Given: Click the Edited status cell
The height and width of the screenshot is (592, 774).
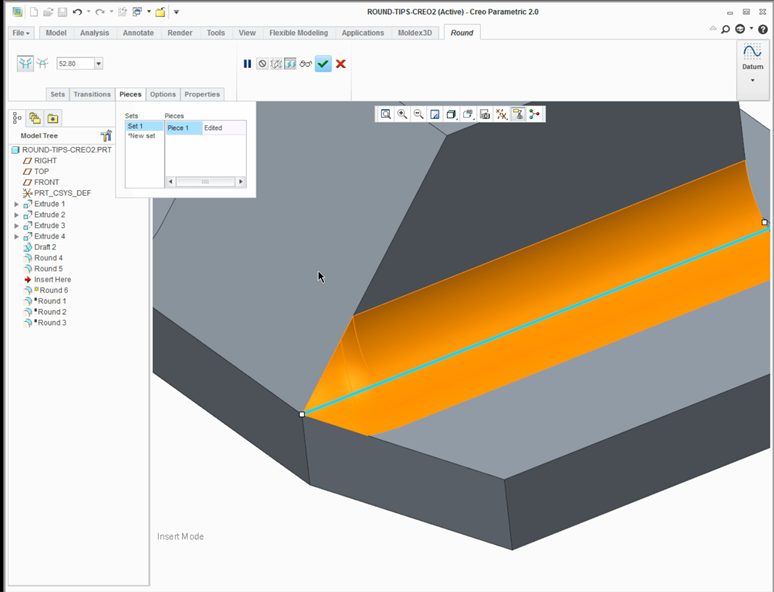Looking at the screenshot, I should pyautogui.click(x=224, y=128).
